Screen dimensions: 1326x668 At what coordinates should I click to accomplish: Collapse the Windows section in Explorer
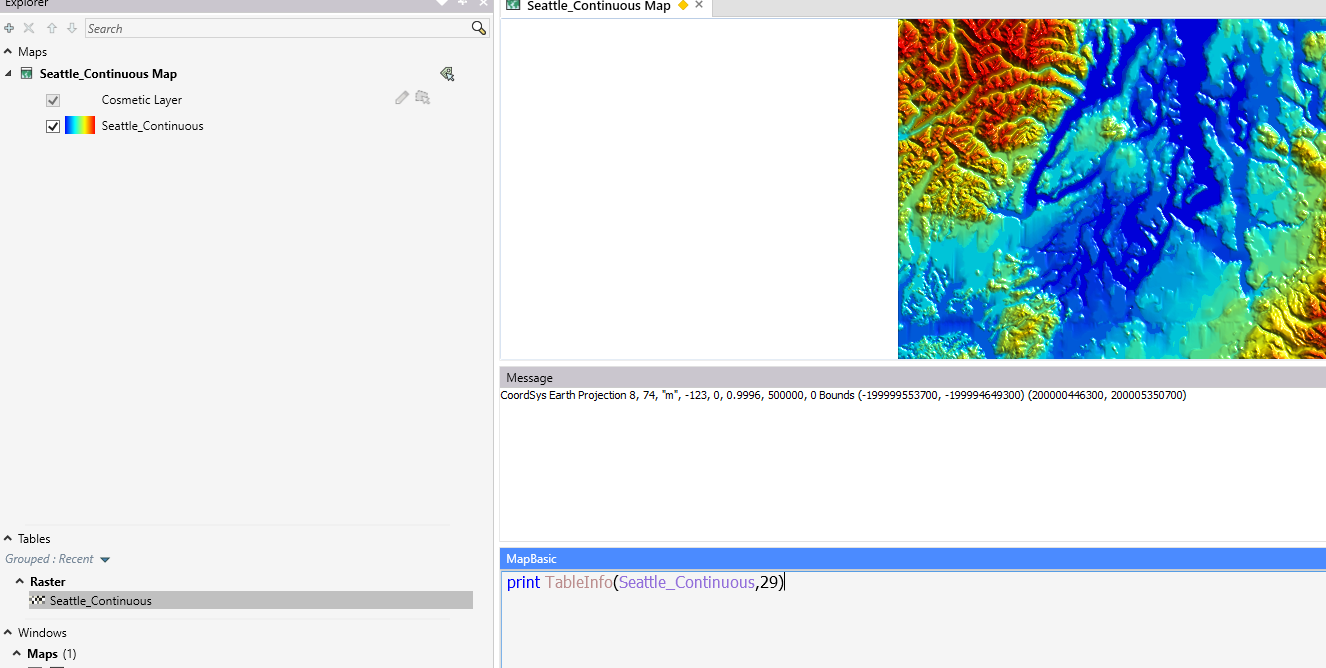point(9,632)
